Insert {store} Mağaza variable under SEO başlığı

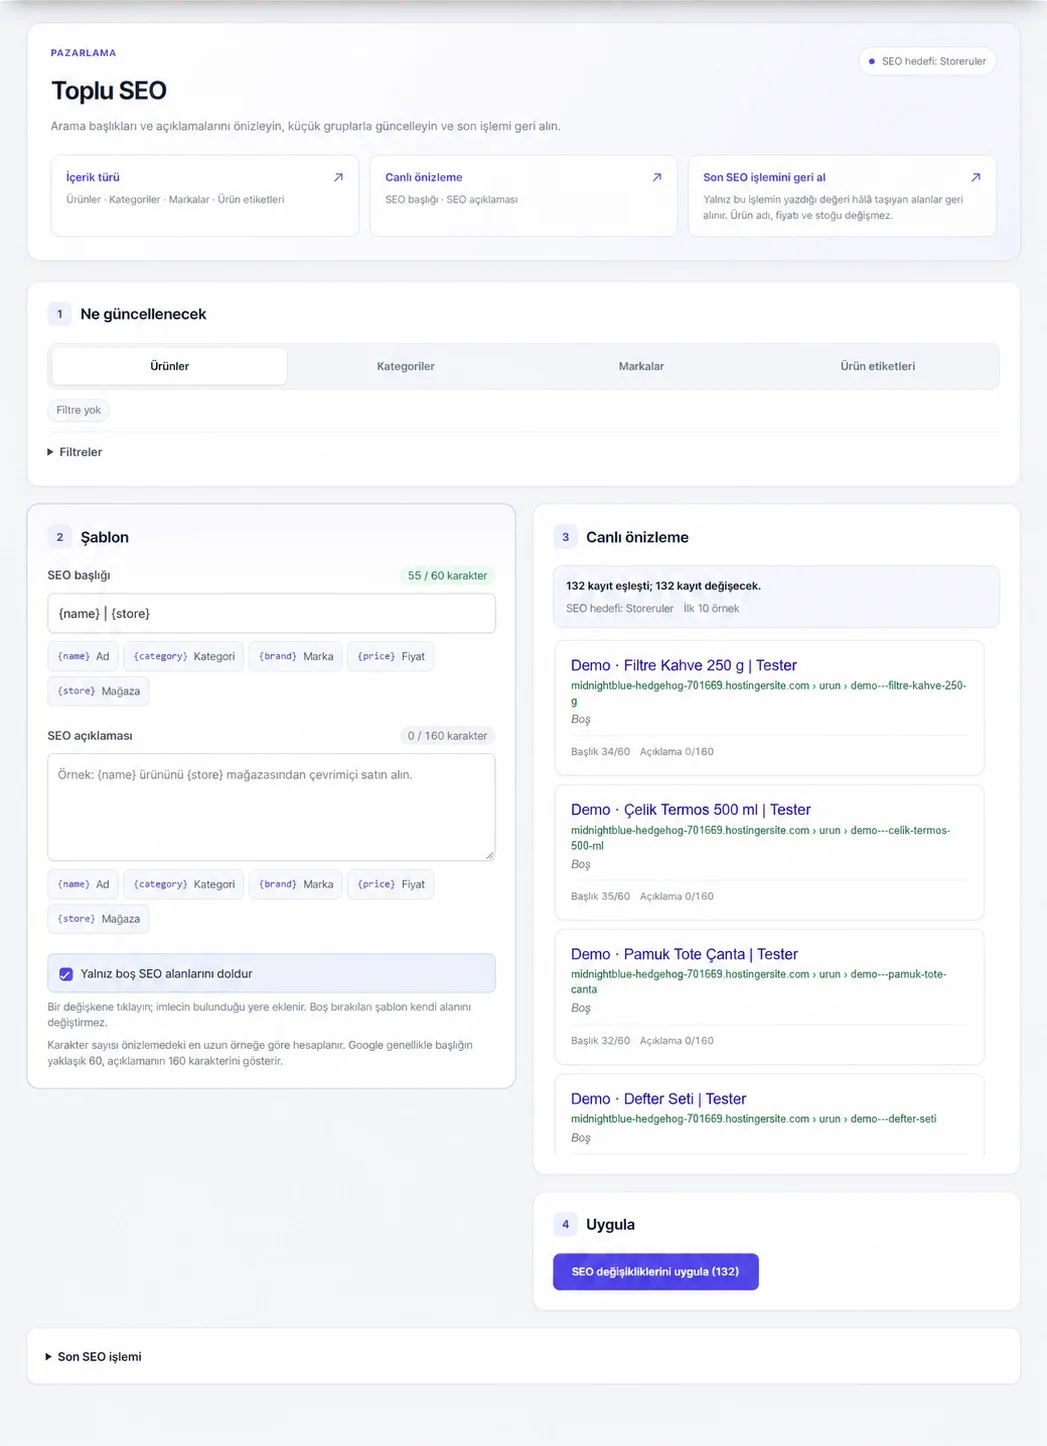[98, 691]
